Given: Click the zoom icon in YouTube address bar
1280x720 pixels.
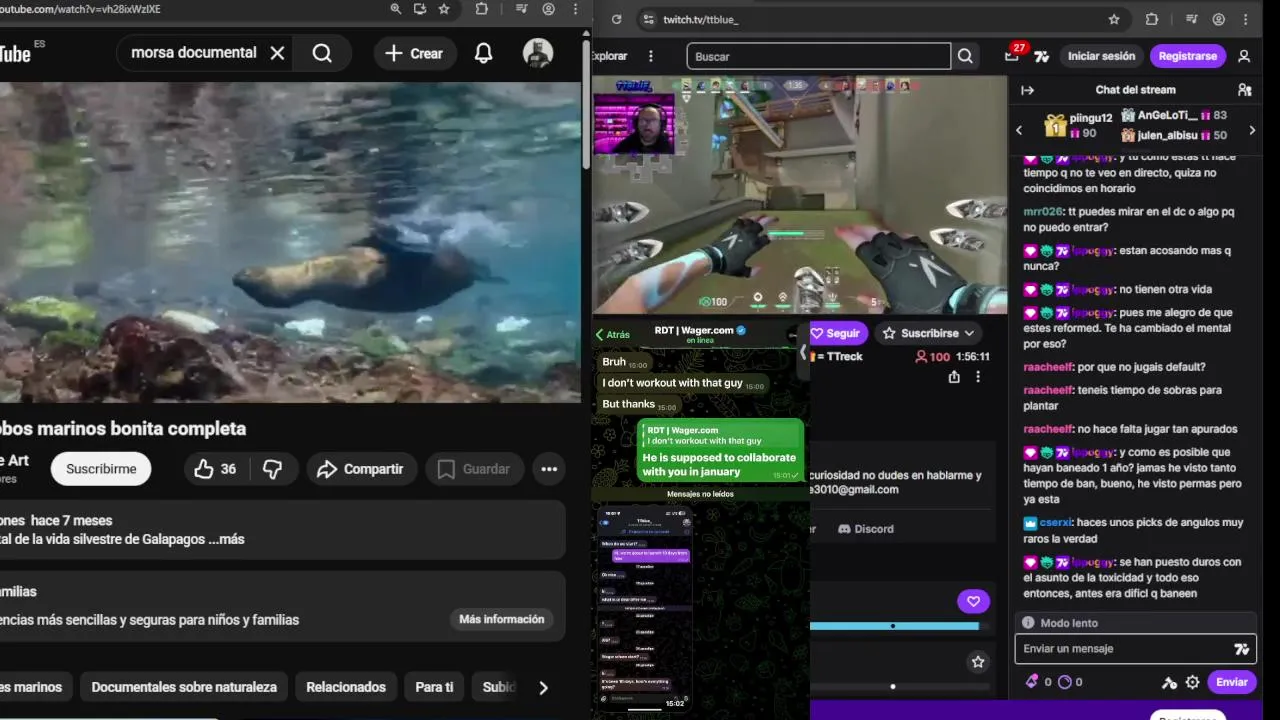Looking at the screenshot, I should [x=396, y=9].
